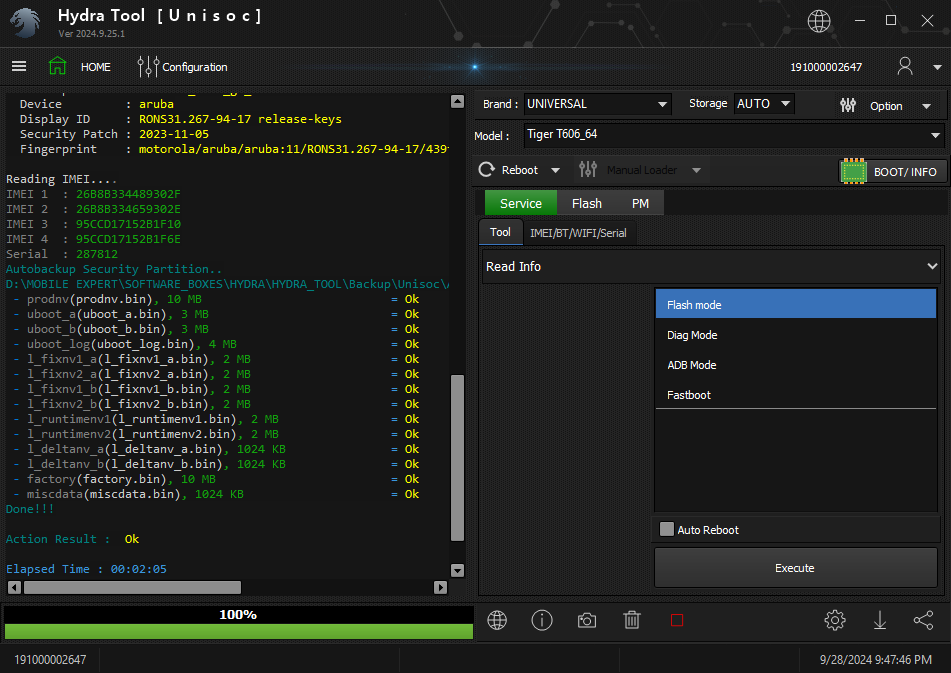Viewport: 951px width, 673px height.
Task: Click the Display ID RONS31.267-94-17 line
Action: pyautogui.click(x=181, y=119)
